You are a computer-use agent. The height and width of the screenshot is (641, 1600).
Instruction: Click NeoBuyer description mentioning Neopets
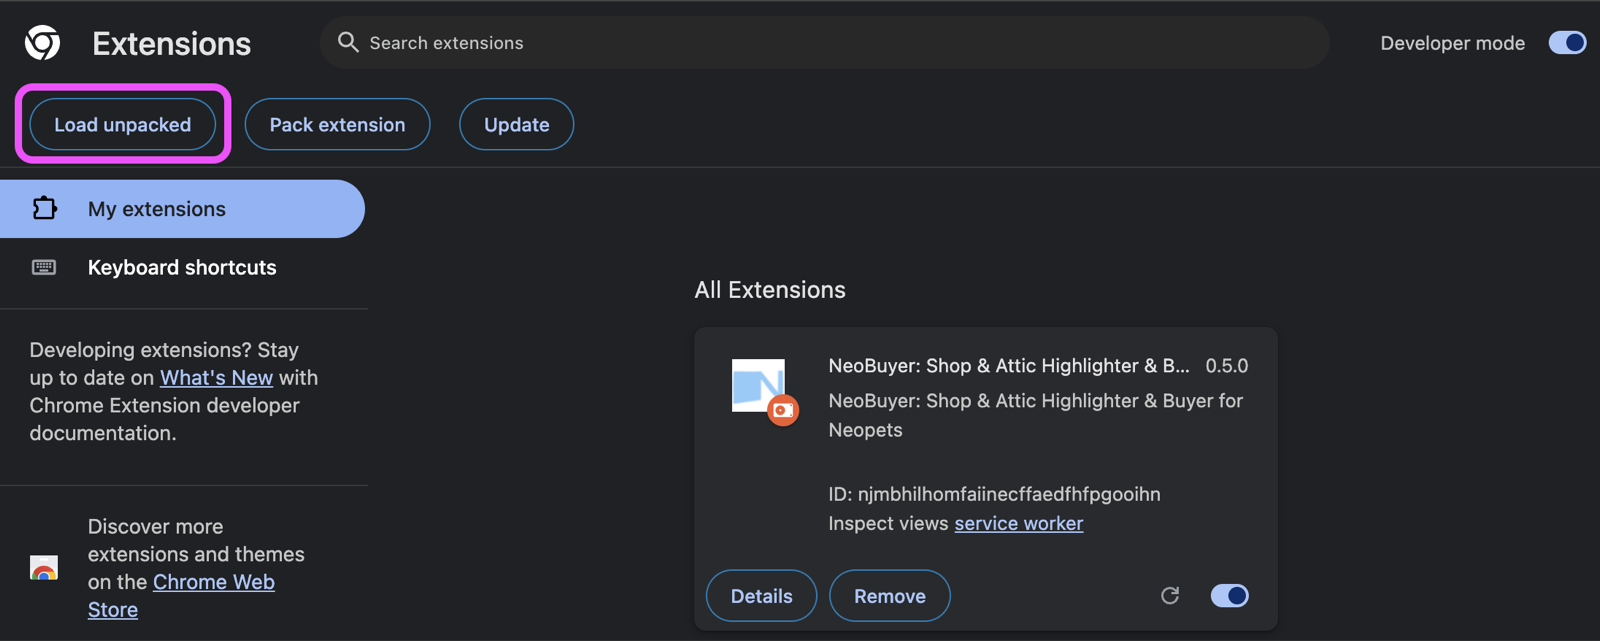(1036, 415)
